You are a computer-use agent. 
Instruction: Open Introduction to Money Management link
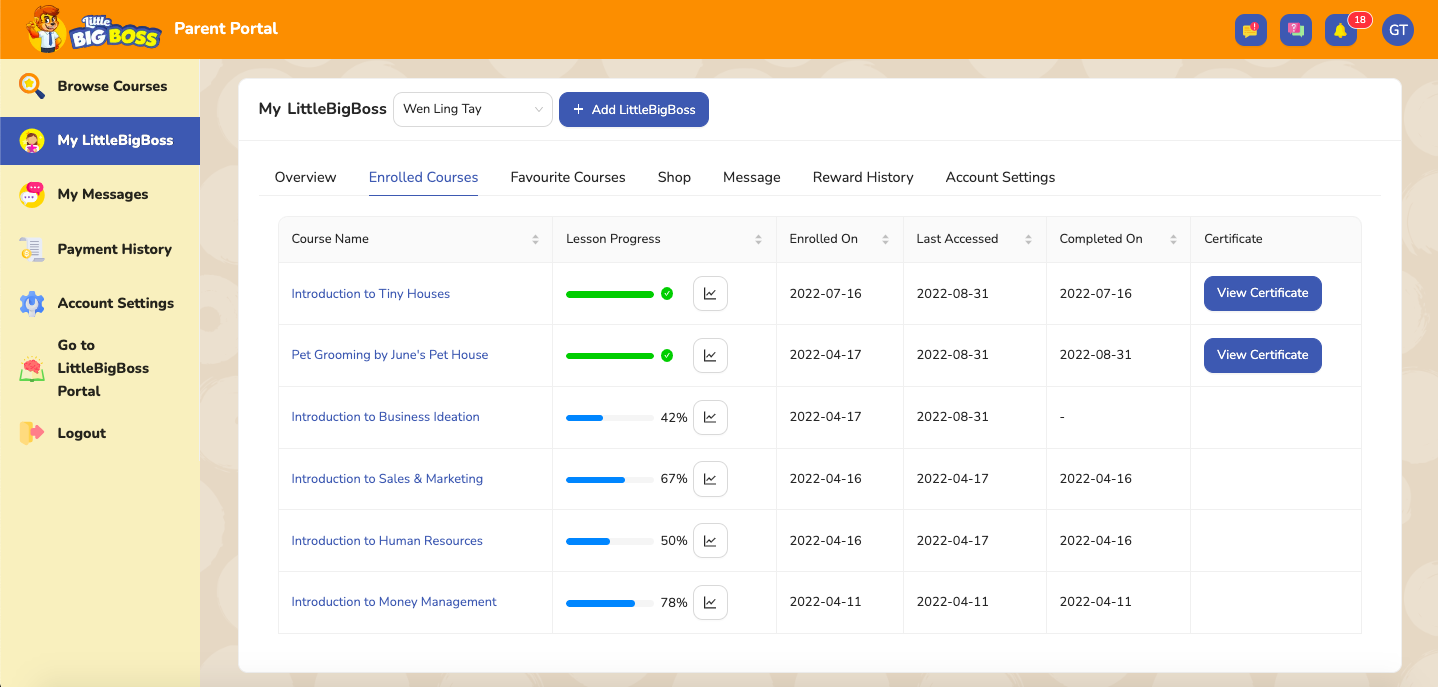click(394, 602)
